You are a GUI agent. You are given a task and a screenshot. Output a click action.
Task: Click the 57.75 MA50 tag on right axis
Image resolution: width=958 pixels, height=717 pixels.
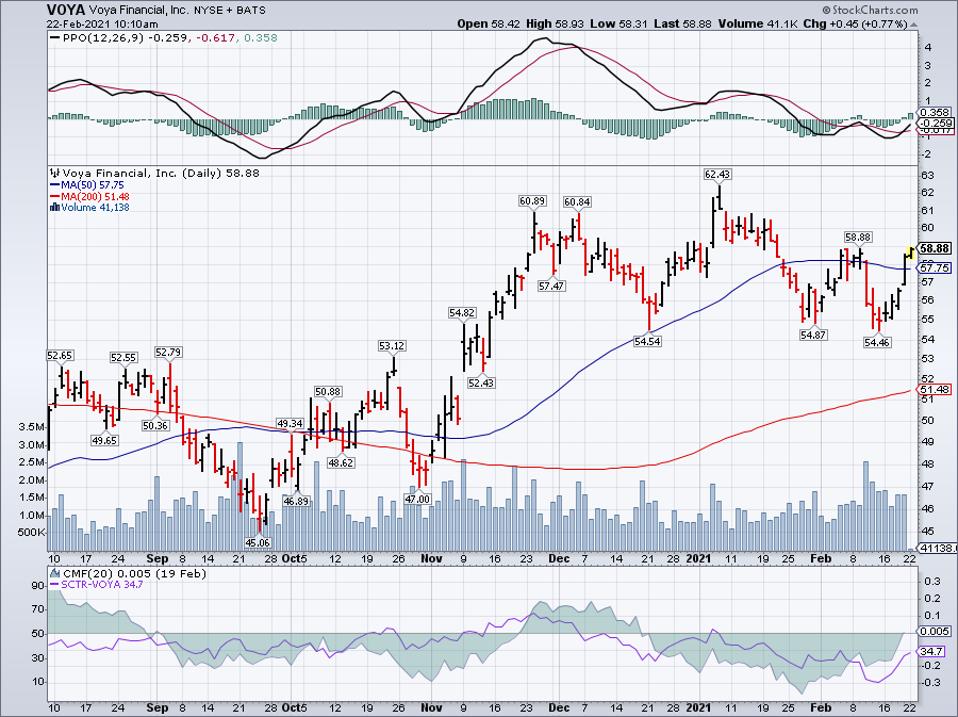pos(934,268)
